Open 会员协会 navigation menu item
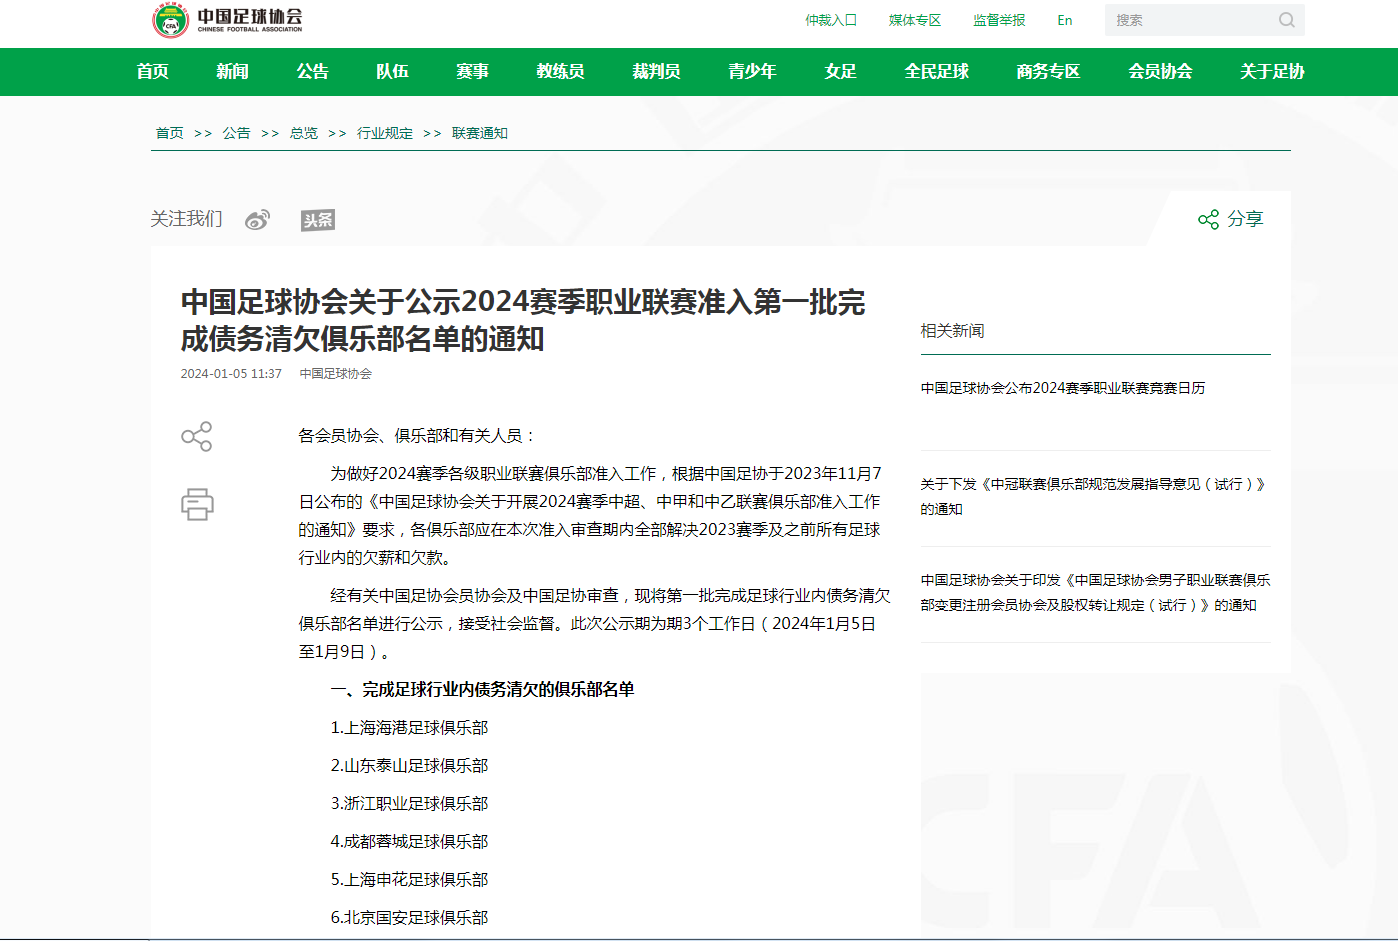 (1161, 72)
